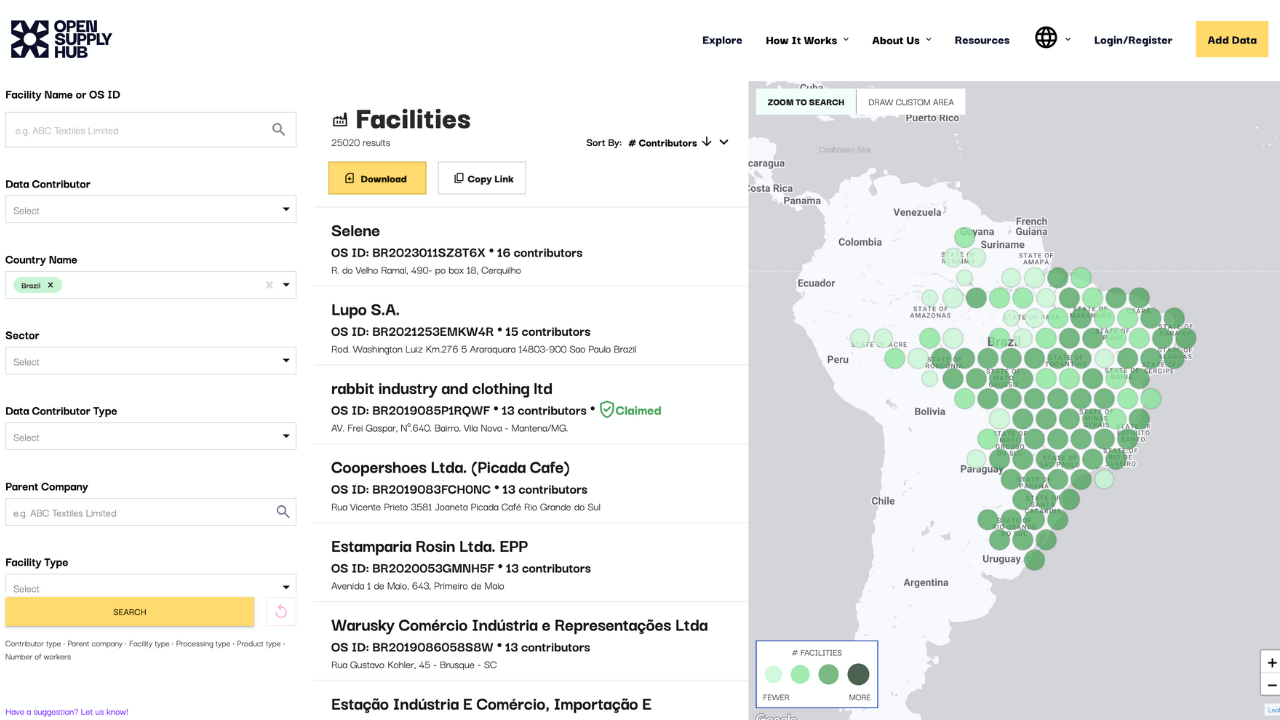Viewport: 1280px width, 720px height.
Task: Select Resources in the navigation bar
Action: tap(982, 40)
